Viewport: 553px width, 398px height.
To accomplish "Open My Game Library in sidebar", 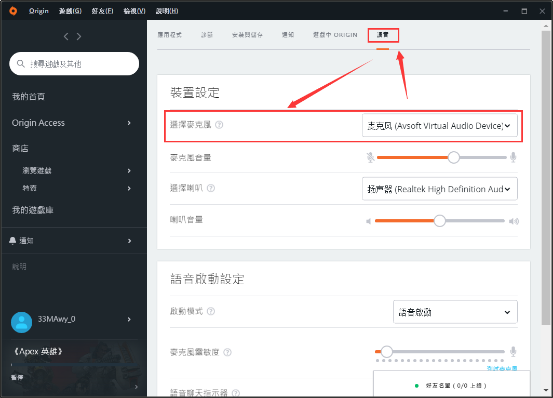I will pyautogui.click(x=32, y=210).
